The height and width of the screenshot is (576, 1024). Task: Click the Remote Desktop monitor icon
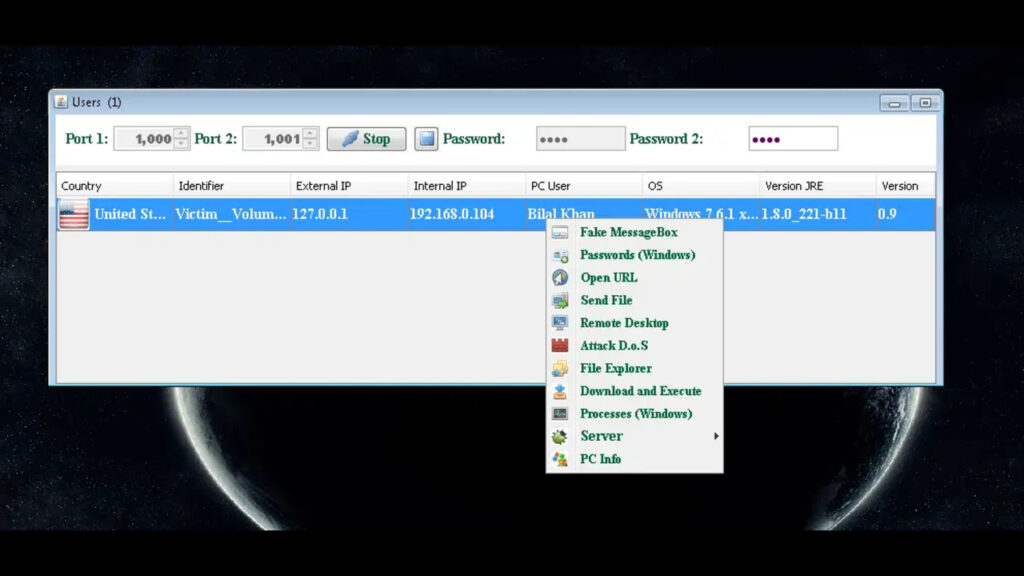pyautogui.click(x=560, y=323)
